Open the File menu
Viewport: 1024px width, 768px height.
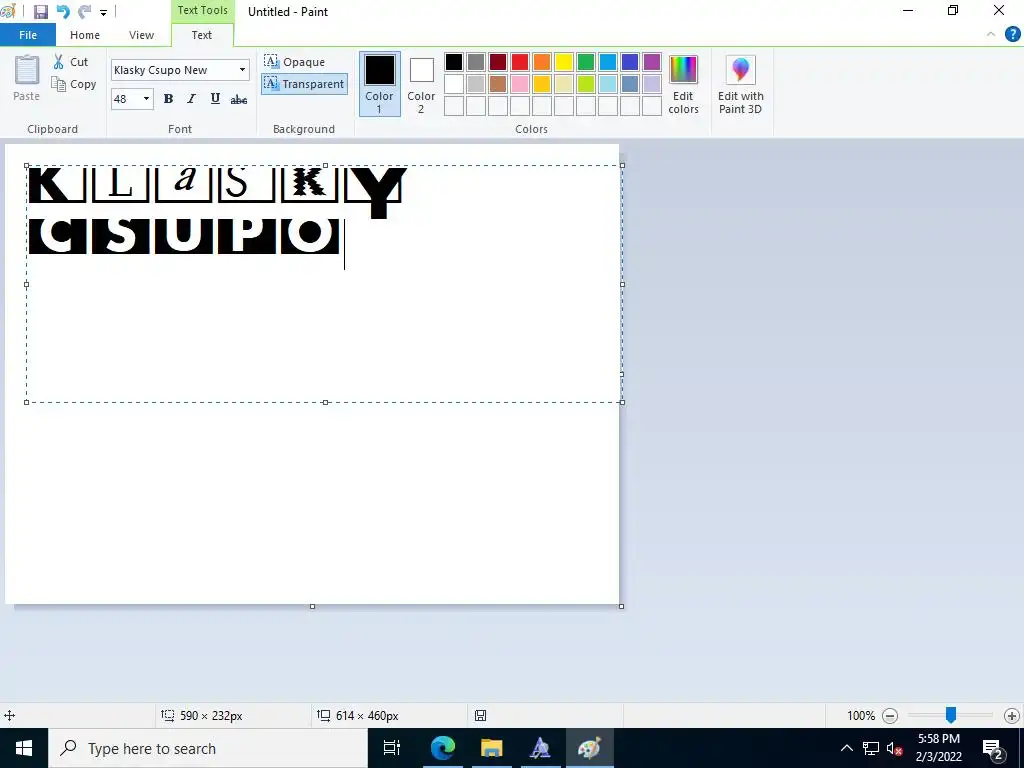(x=27, y=35)
